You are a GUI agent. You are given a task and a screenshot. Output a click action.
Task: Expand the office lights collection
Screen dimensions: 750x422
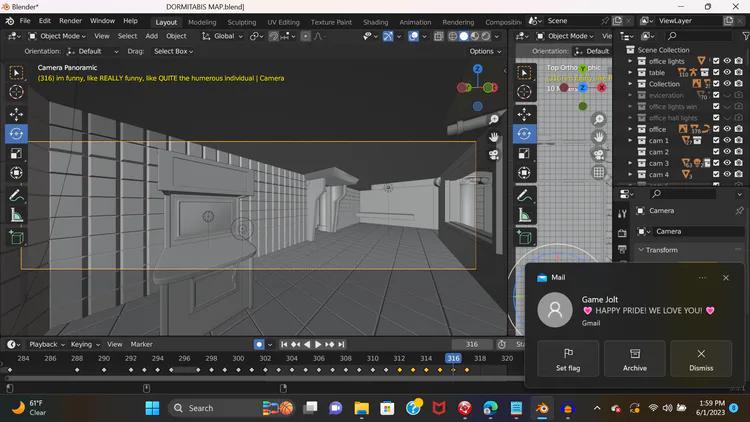[x=630, y=61]
